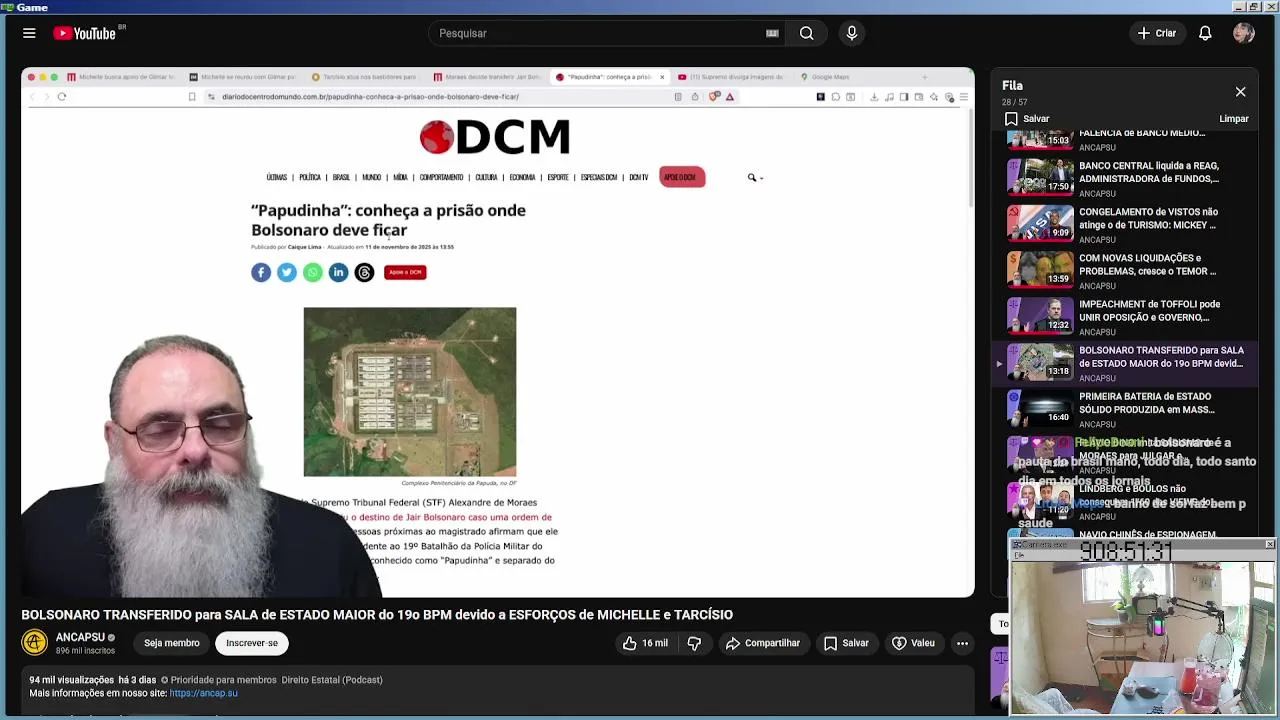Click Seja membro button
The height and width of the screenshot is (720, 1280).
(171, 643)
